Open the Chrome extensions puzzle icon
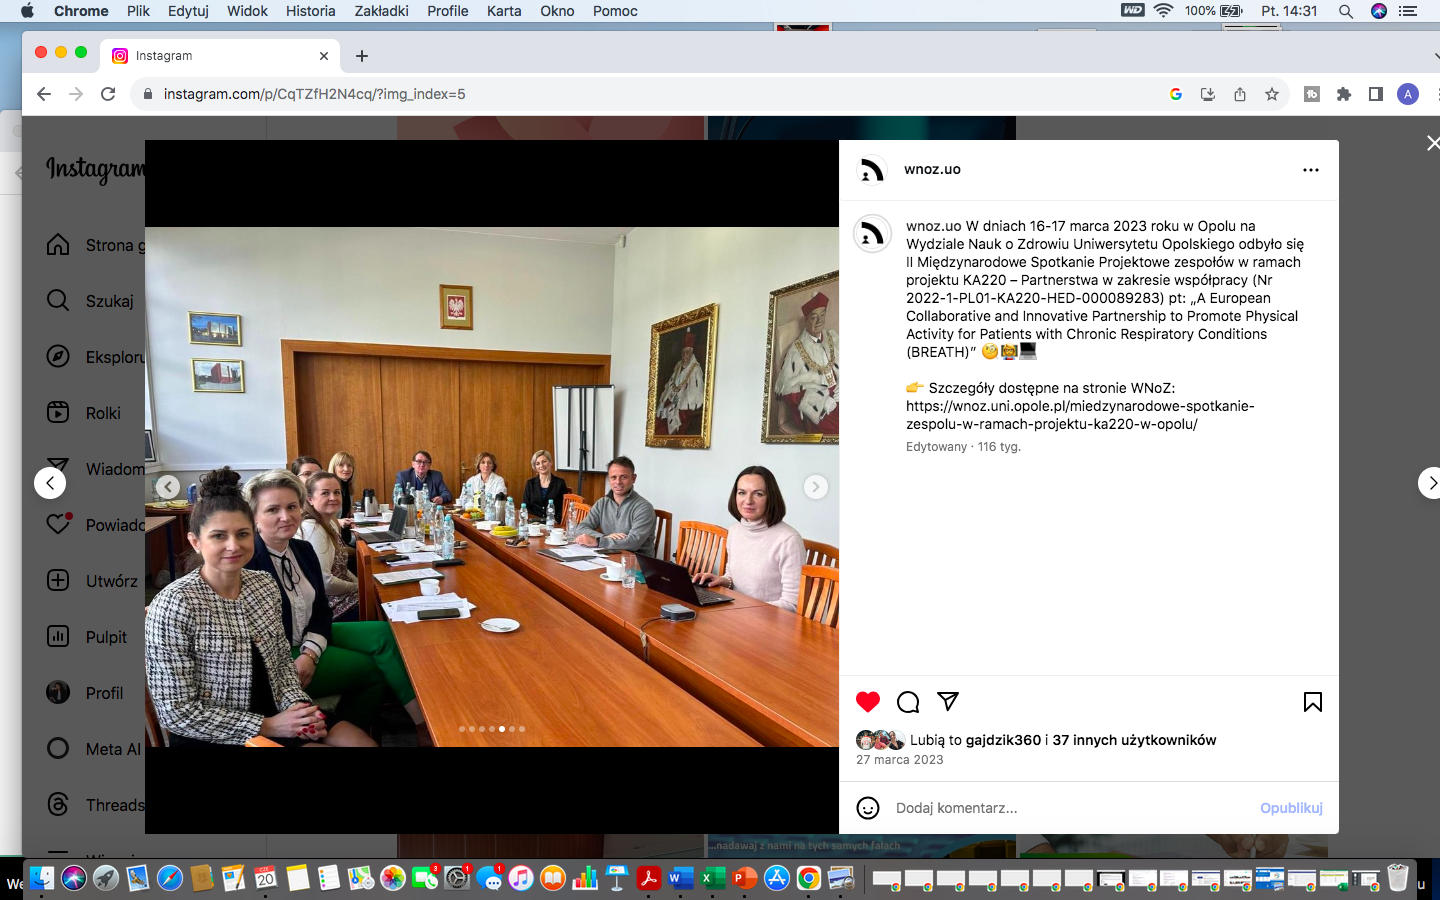The height and width of the screenshot is (900, 1440). [1344, 94]
